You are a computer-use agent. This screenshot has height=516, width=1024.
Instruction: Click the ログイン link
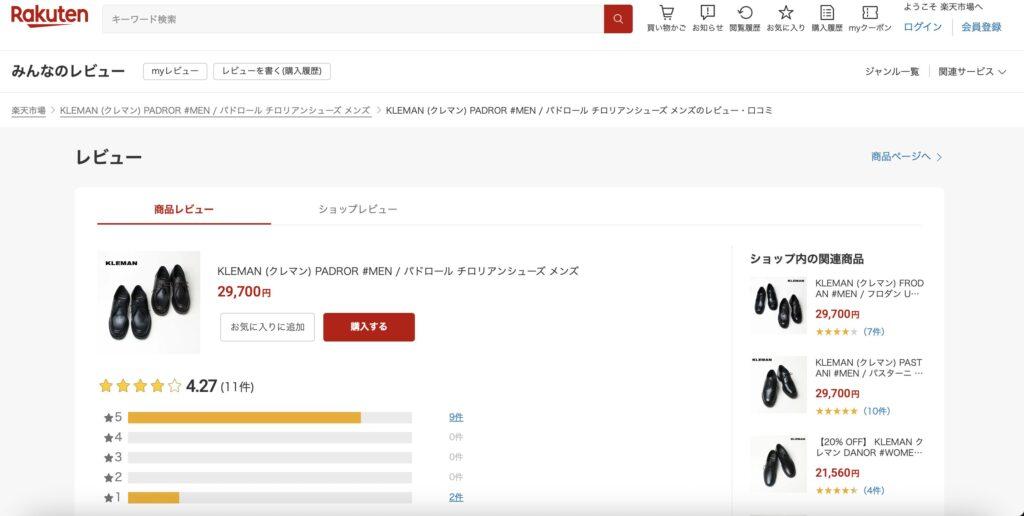pyautogui.click(x=923, y=27)
